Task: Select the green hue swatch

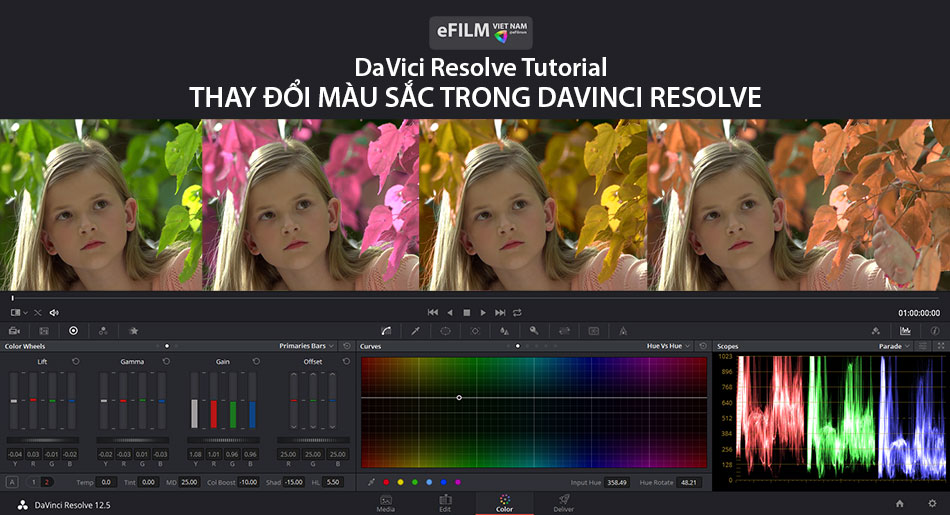Action: pos(415,482)
